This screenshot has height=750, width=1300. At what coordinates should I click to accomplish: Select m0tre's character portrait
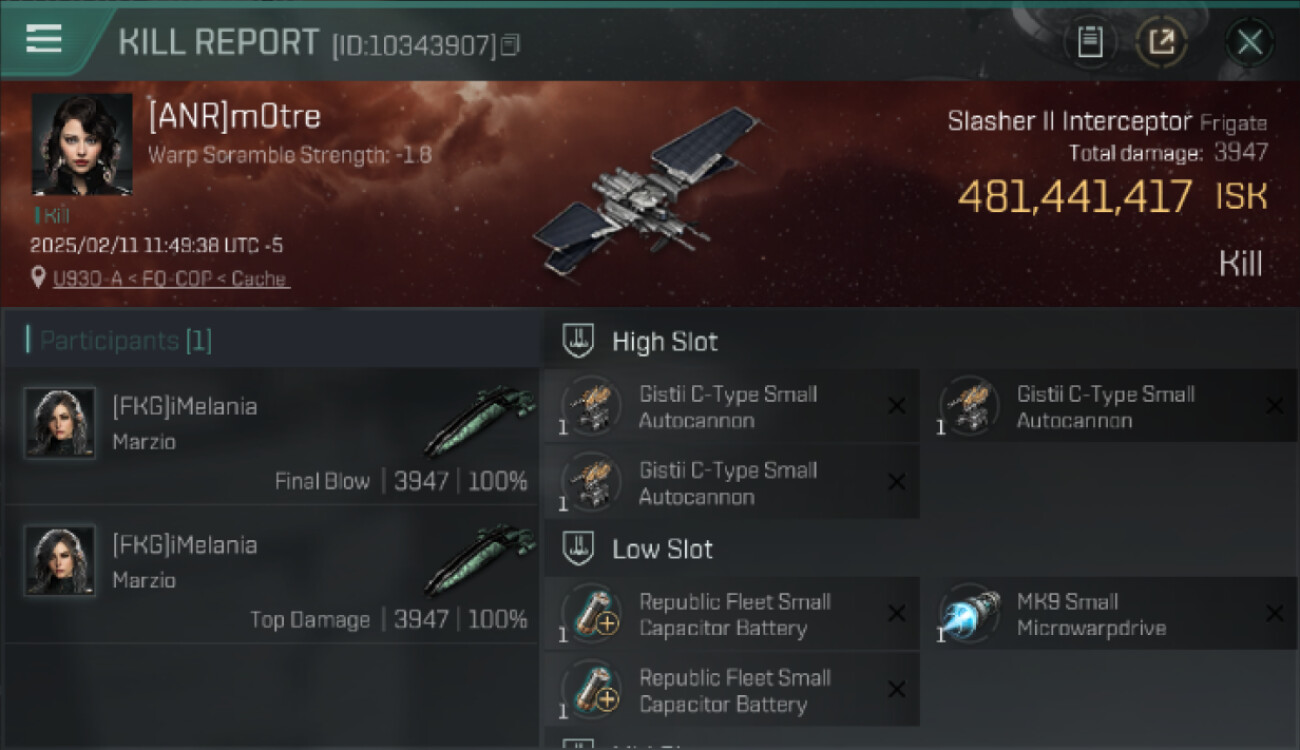pyautogui.click(x=82, y=144)
